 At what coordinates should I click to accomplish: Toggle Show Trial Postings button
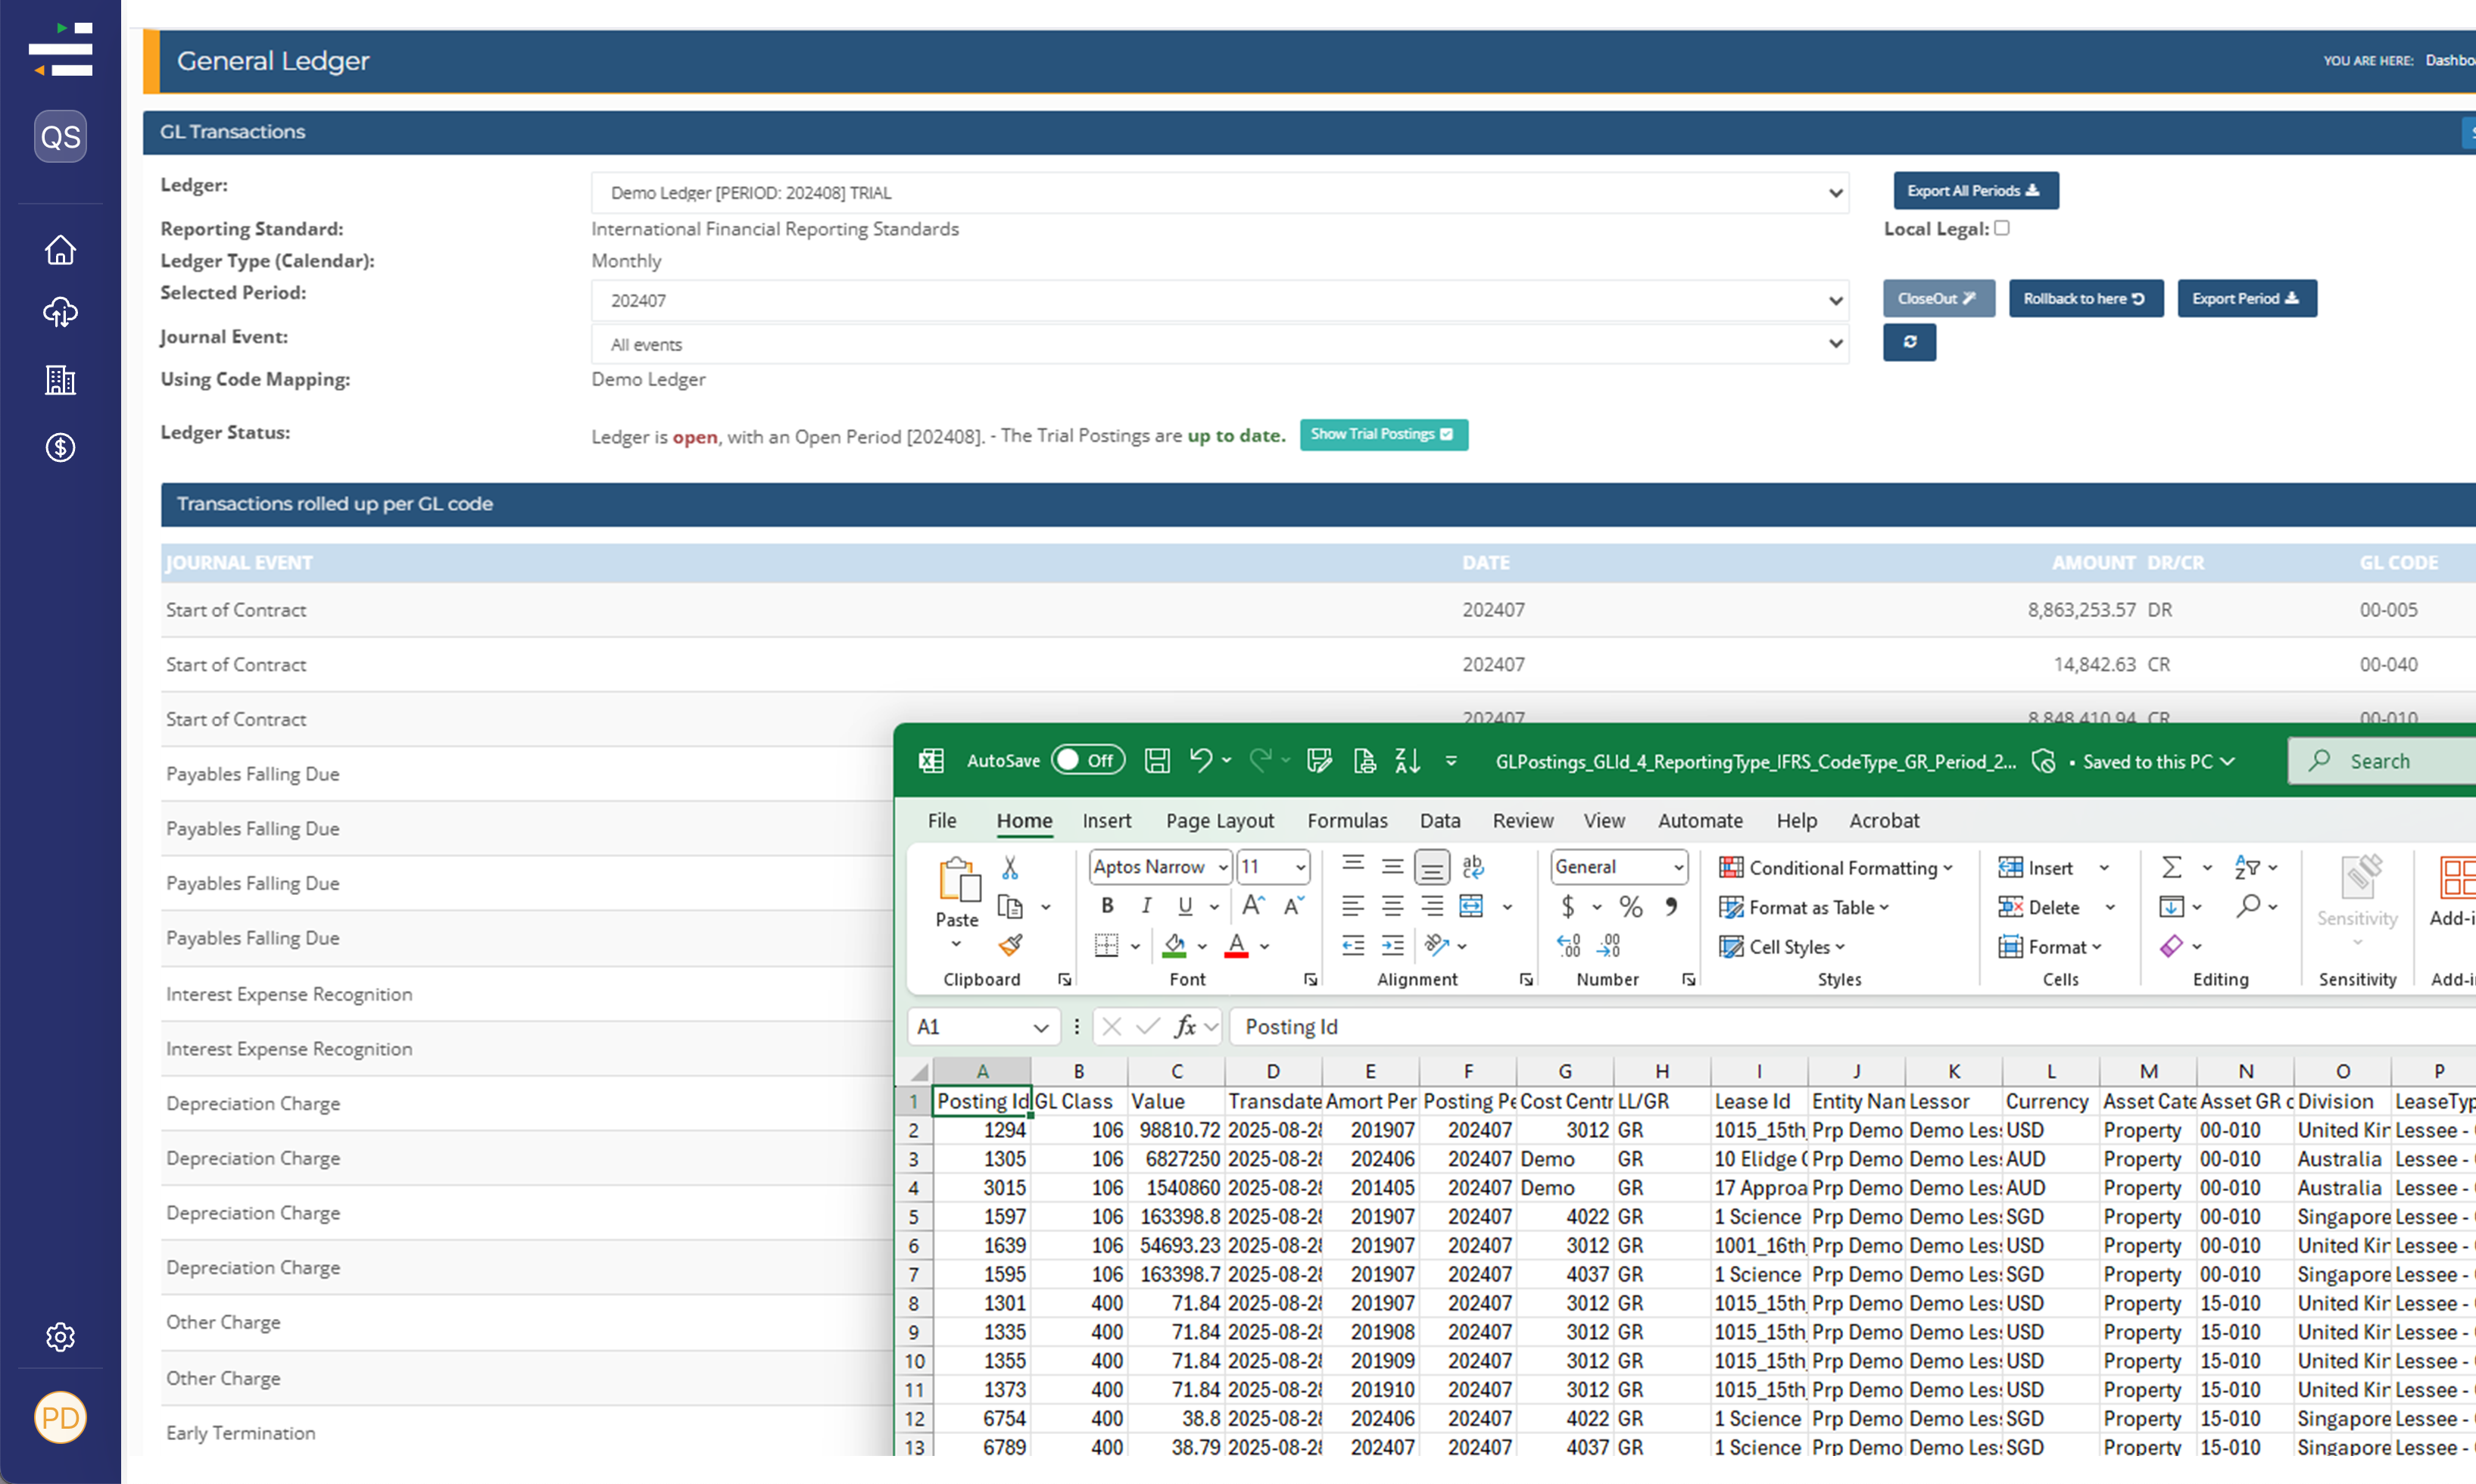[x=1383, y=434]
